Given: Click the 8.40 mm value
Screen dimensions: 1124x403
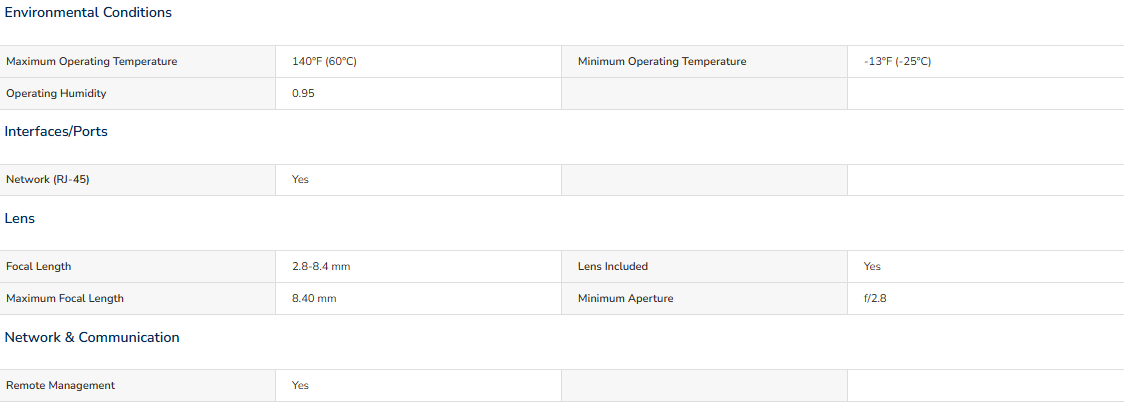Looking at the screenshot, I should point(314,298).
